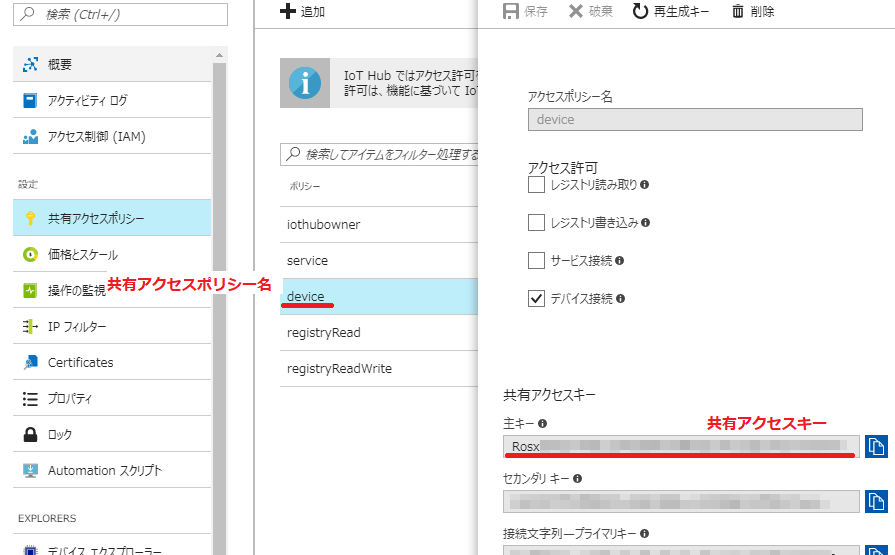Click the アクセスポリシー名 field containing device
The height and width of the screenshot is (555, 895).
[x=695, y=119]
